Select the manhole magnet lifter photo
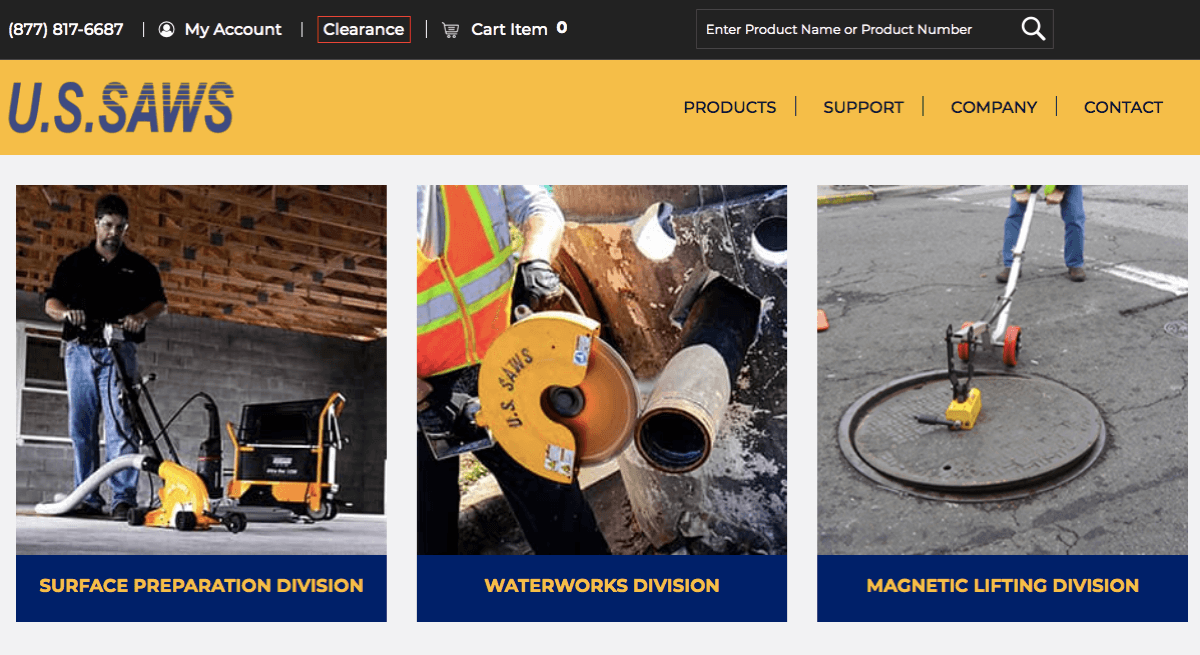This screenshot has width=1200, height=655. [1002, 370]
